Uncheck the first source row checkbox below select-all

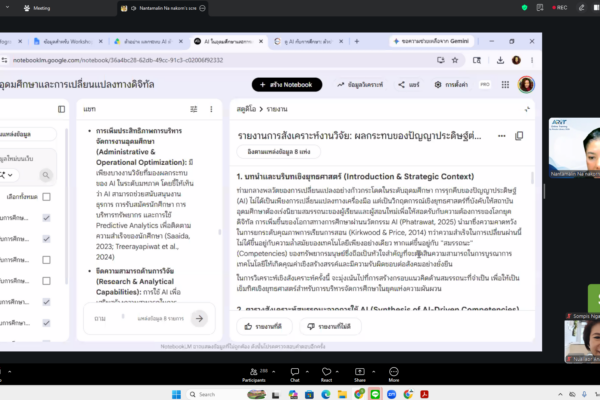(46, 218)
